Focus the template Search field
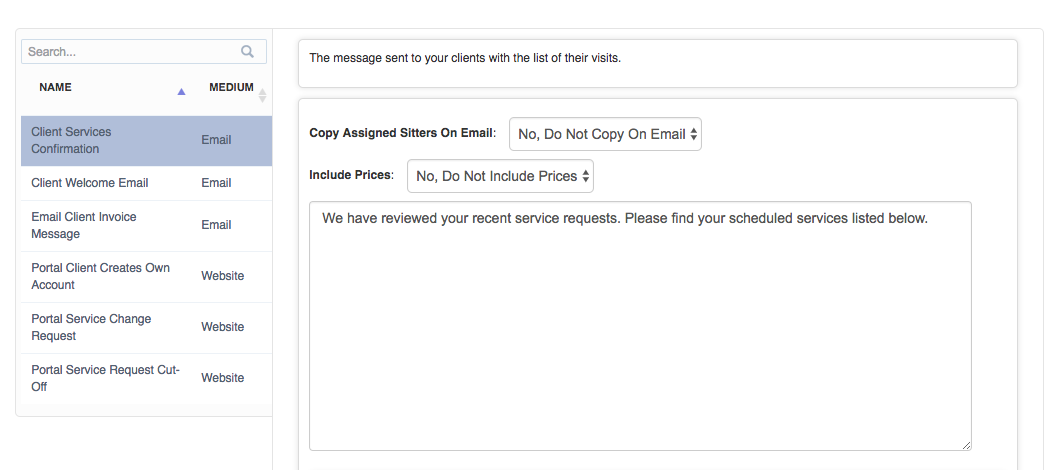 coord(144,51)
